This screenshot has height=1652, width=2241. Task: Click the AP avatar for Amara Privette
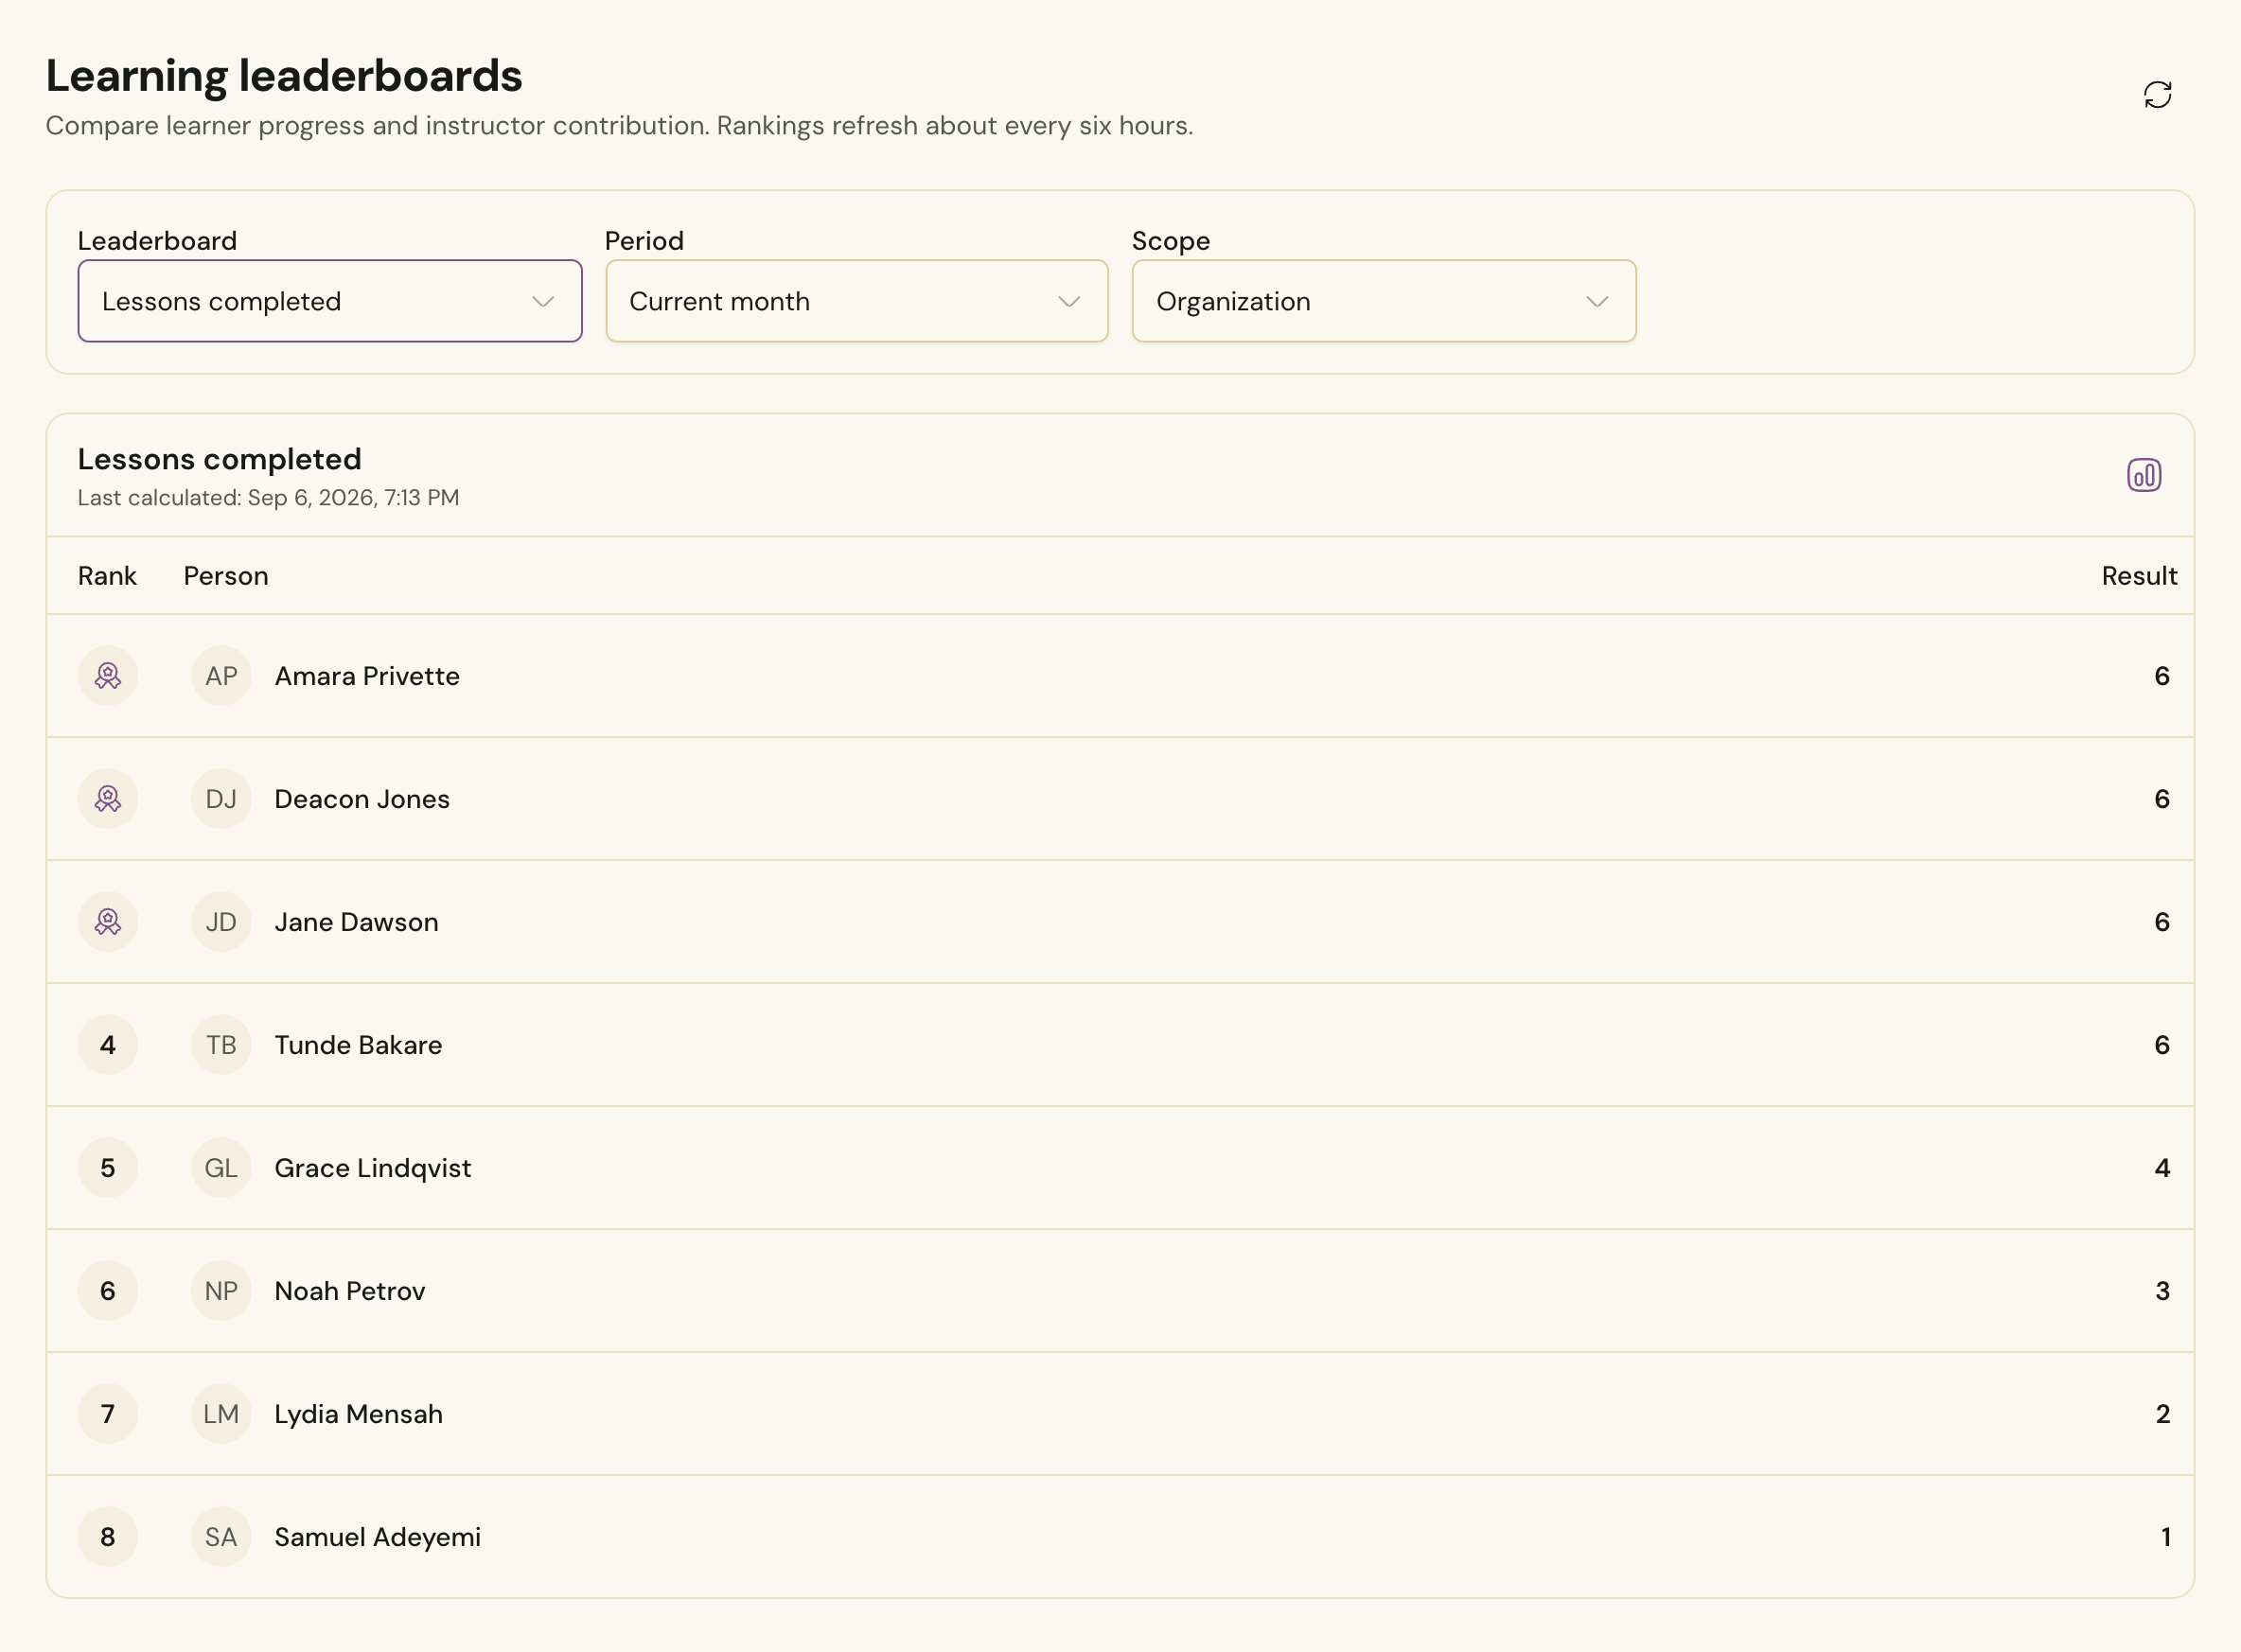coord(221,676)
